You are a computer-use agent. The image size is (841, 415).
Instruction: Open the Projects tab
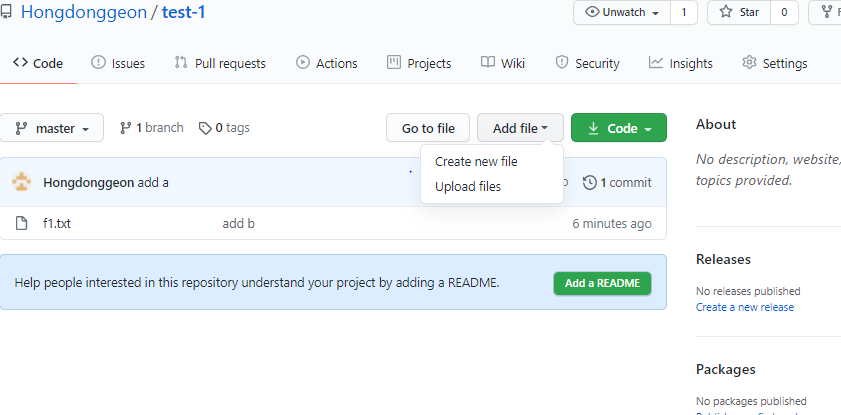tap(419, 63)
